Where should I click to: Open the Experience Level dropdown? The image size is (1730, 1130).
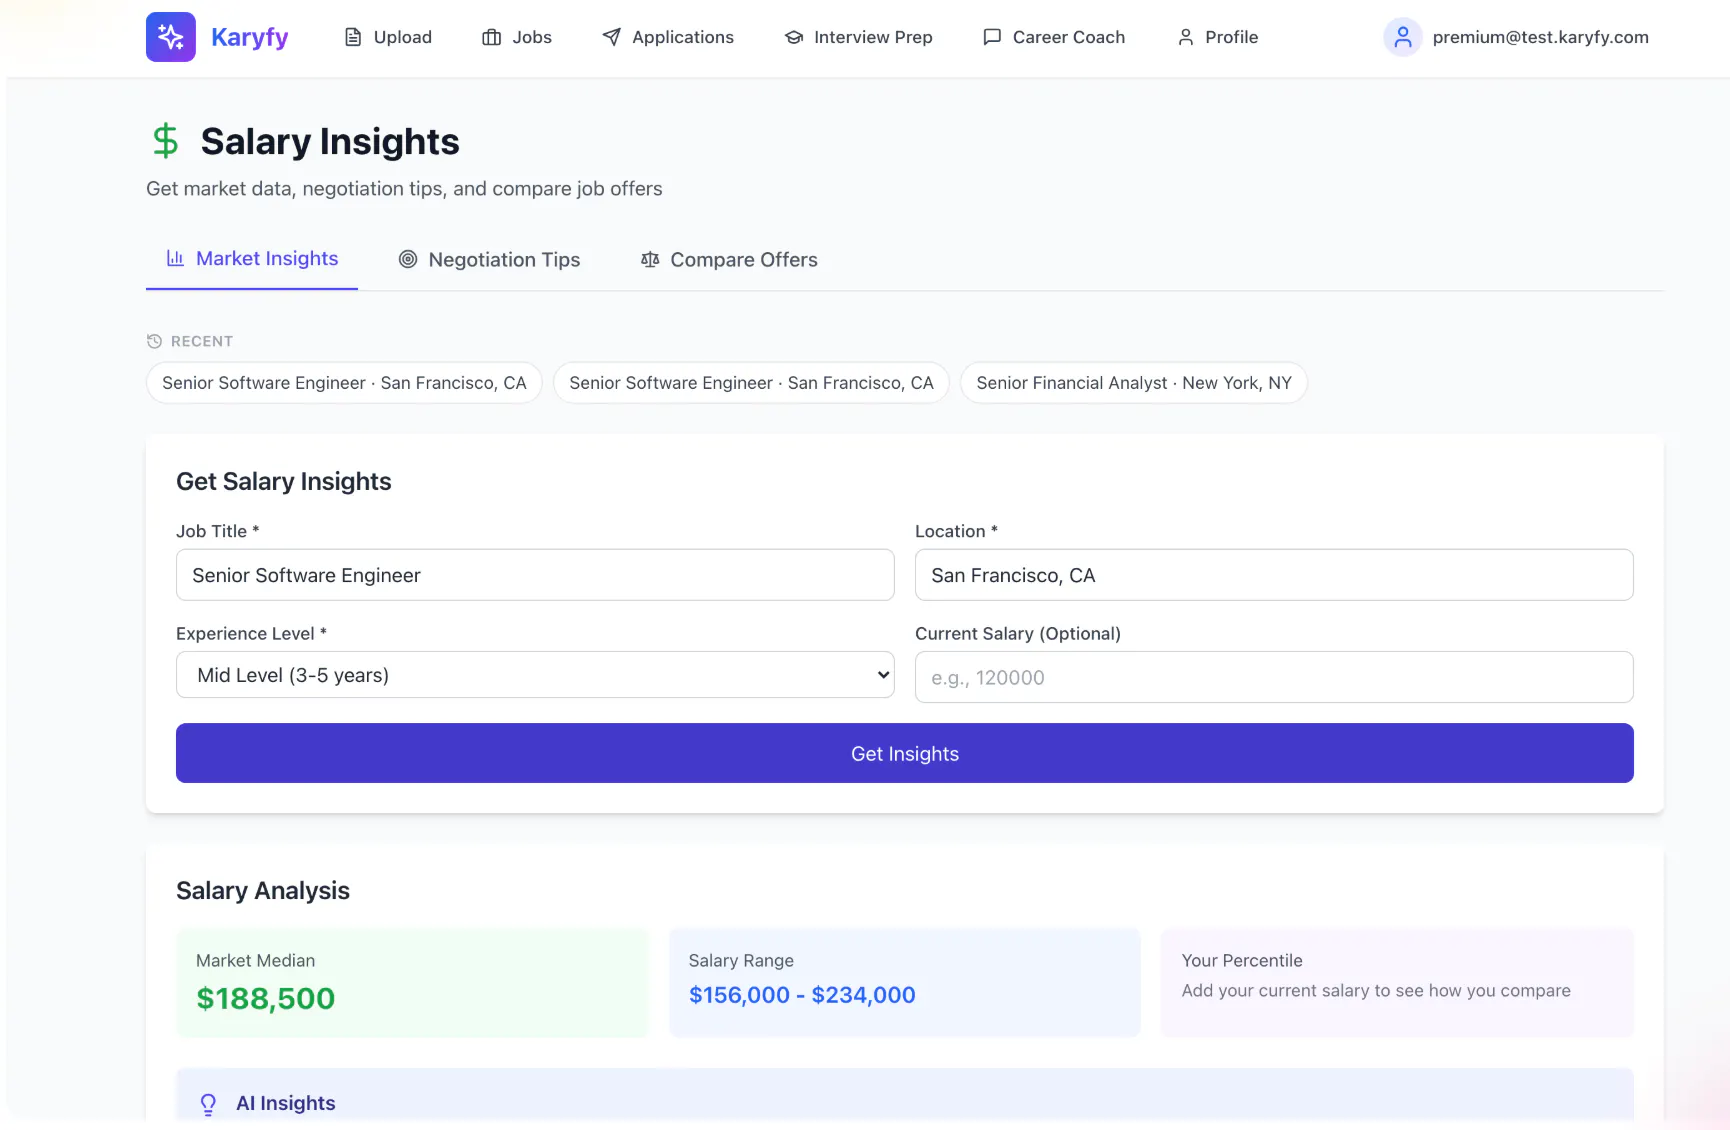click(535, 675)
